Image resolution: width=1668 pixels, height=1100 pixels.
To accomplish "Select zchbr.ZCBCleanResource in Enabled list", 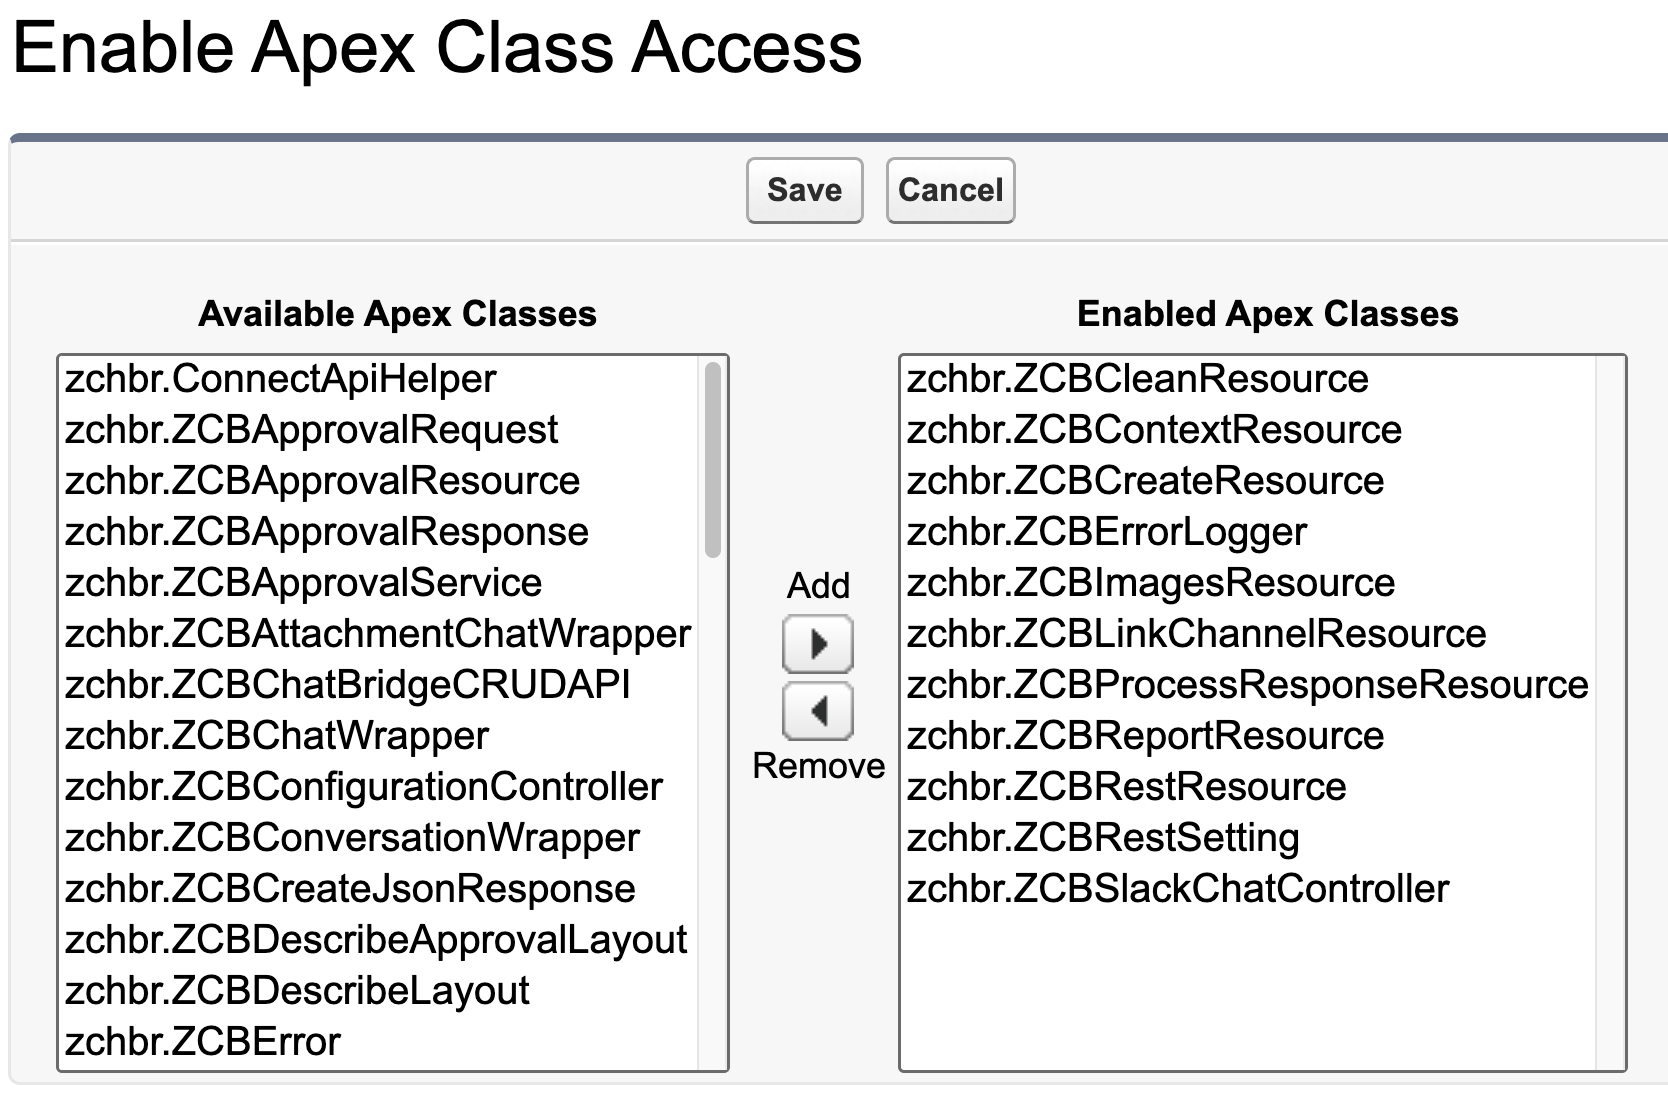I will (x=1137, y=379).
